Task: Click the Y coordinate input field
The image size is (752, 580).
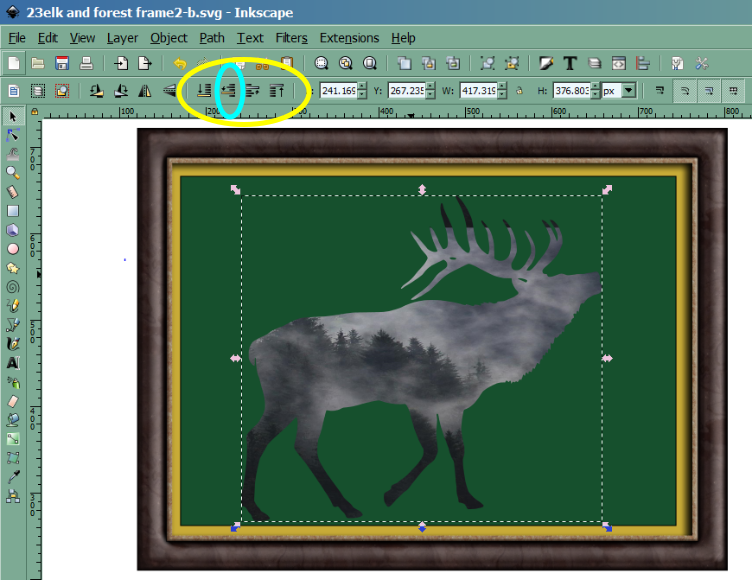Action: click(408, 90)
